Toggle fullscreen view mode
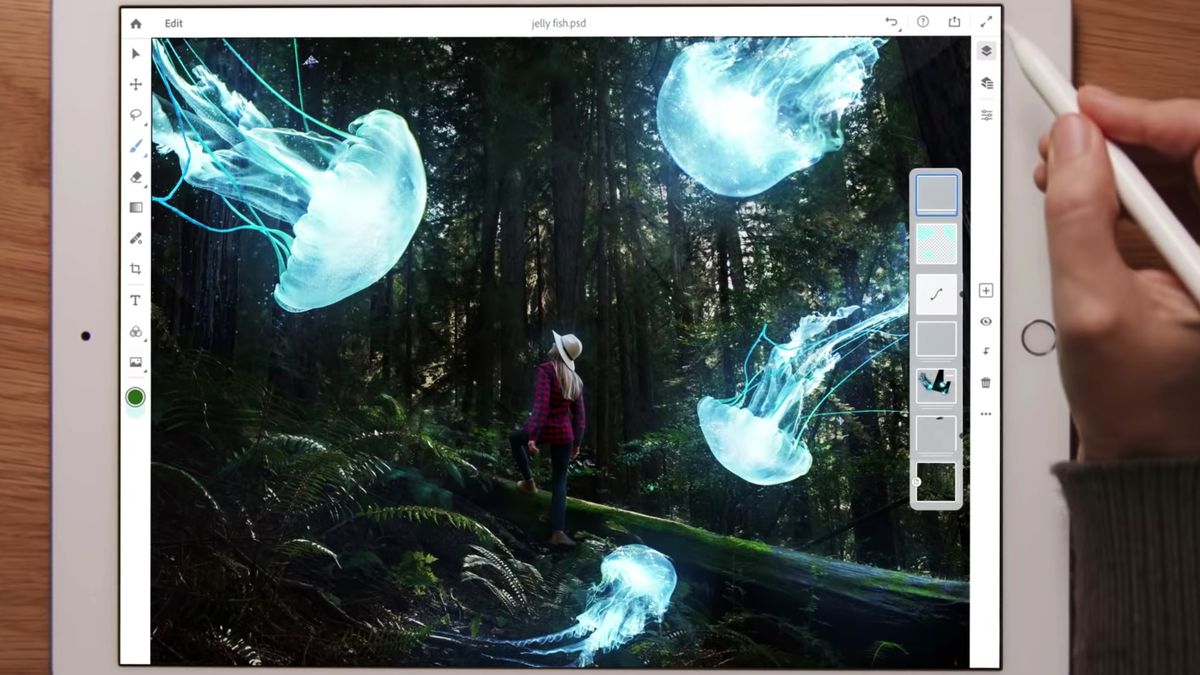 (x=987, y=21)
